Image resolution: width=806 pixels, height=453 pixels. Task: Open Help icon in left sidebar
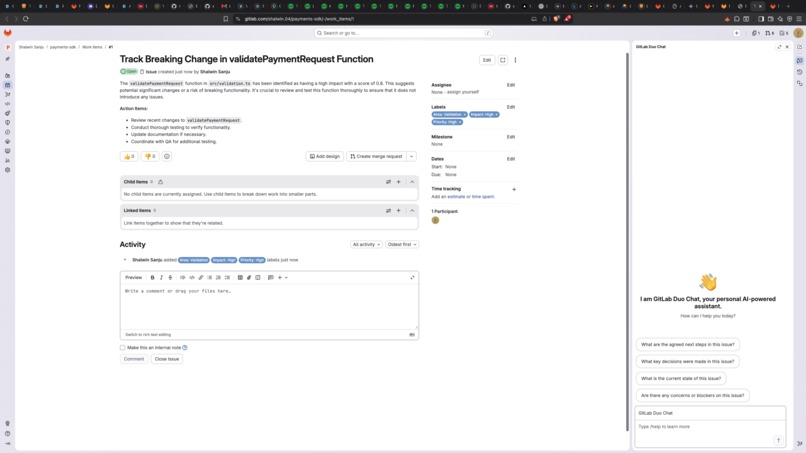click(x=8, y=433)
